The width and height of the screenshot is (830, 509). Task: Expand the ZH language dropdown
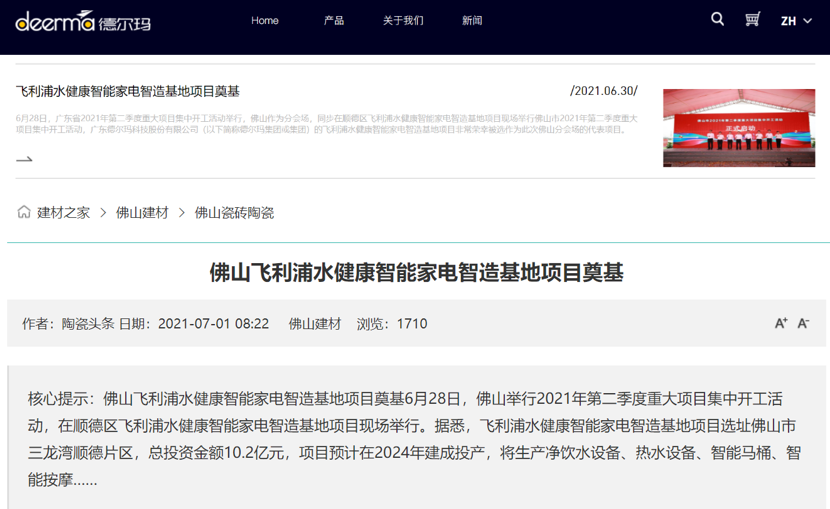796,21
